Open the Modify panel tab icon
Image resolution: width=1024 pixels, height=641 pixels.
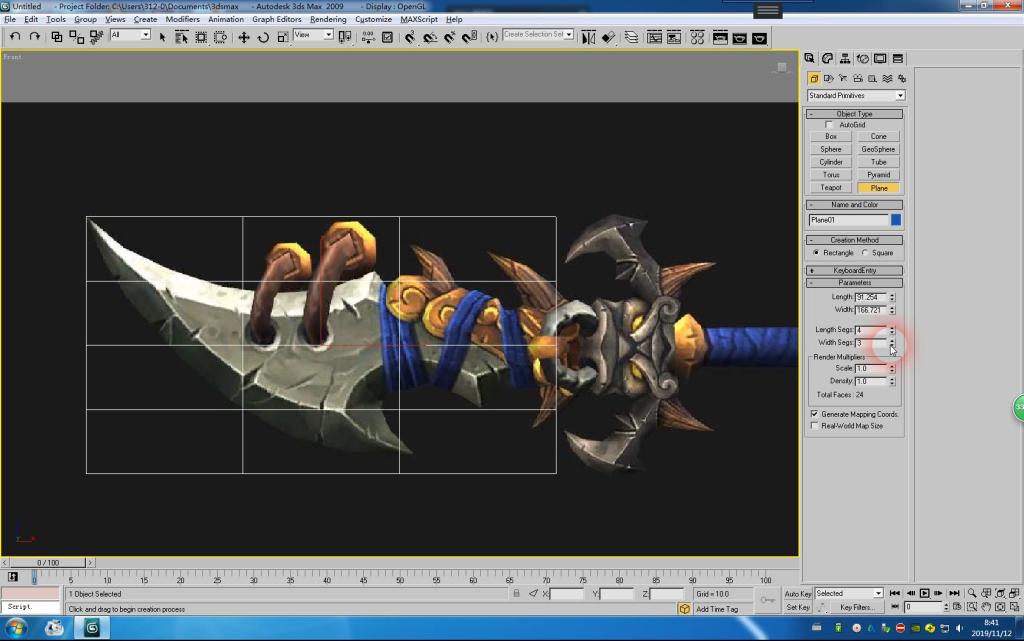[828, 58]
